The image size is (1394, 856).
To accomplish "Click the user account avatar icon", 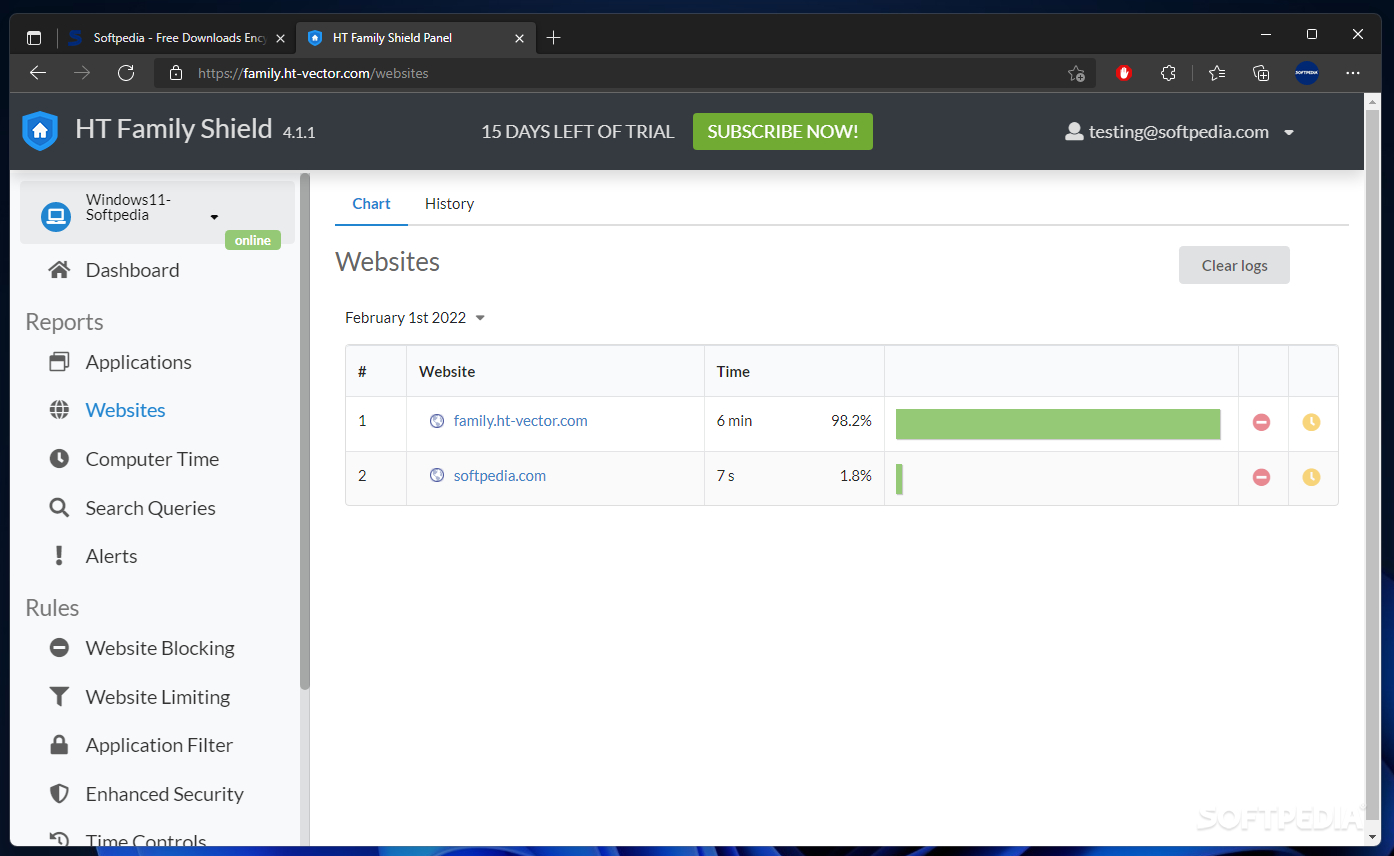I will coord(1074,132).
